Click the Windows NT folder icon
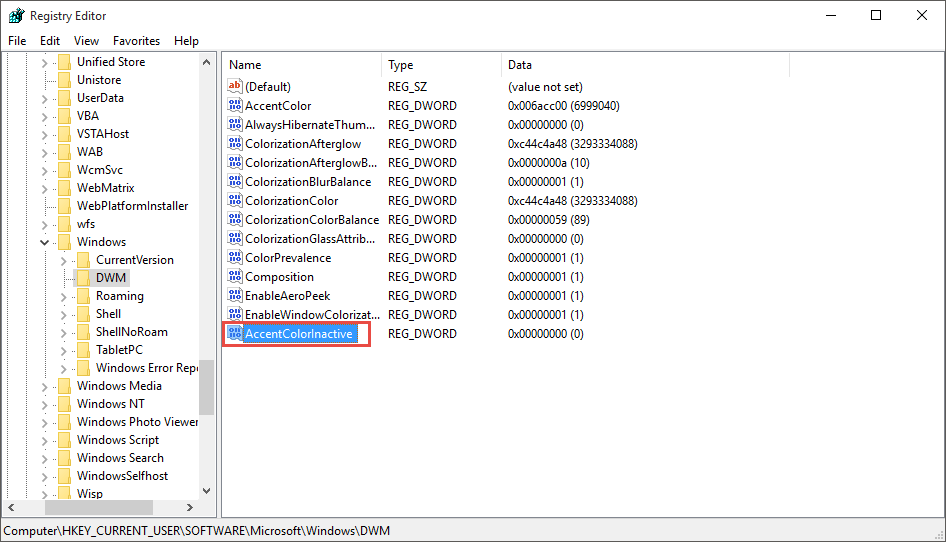 tap(65, 404)
